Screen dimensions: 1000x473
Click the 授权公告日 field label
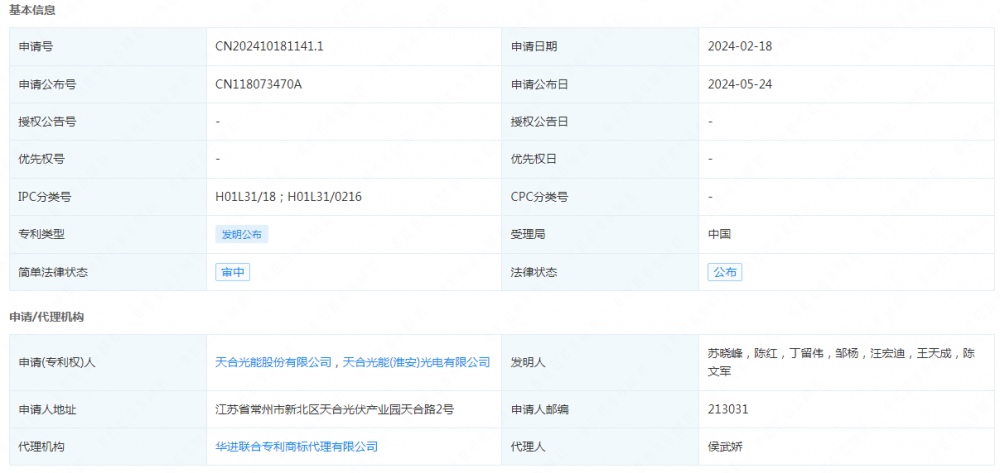coord(540,122)
